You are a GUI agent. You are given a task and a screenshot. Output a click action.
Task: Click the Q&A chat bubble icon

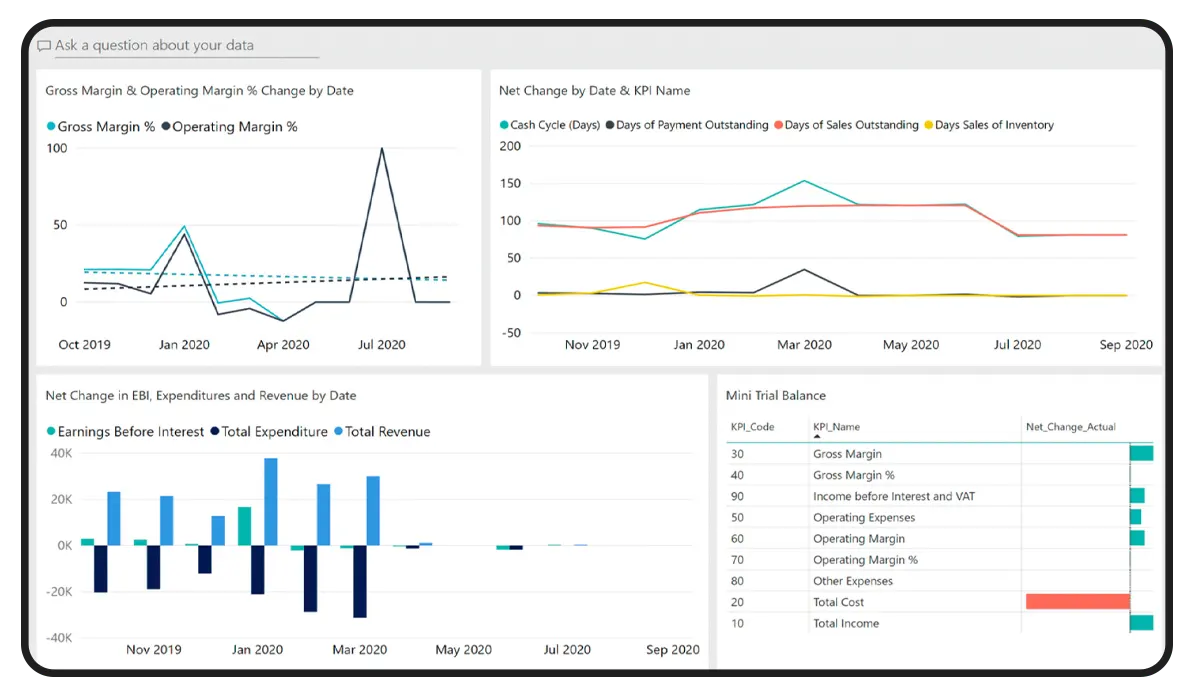[44, 46]
